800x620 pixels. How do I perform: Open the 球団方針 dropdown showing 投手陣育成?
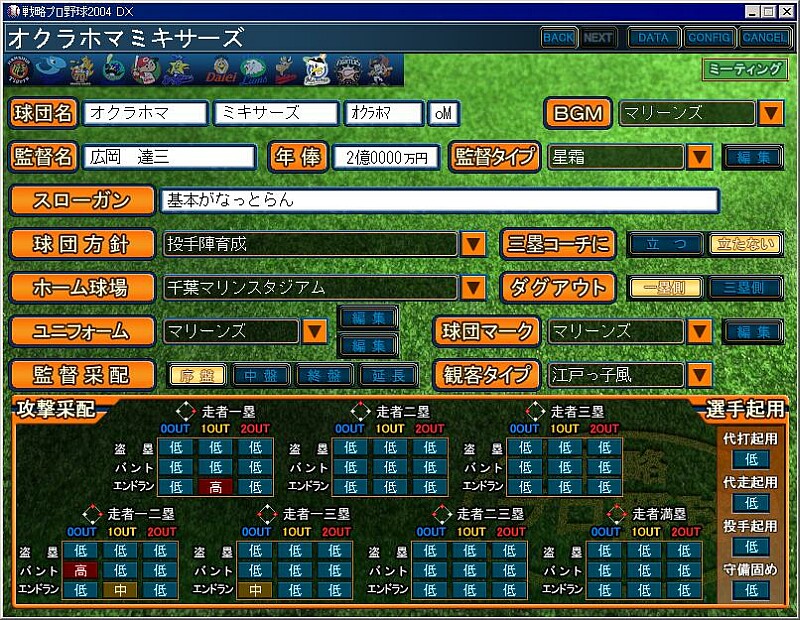pyautogui.click(x=473, y=244)
